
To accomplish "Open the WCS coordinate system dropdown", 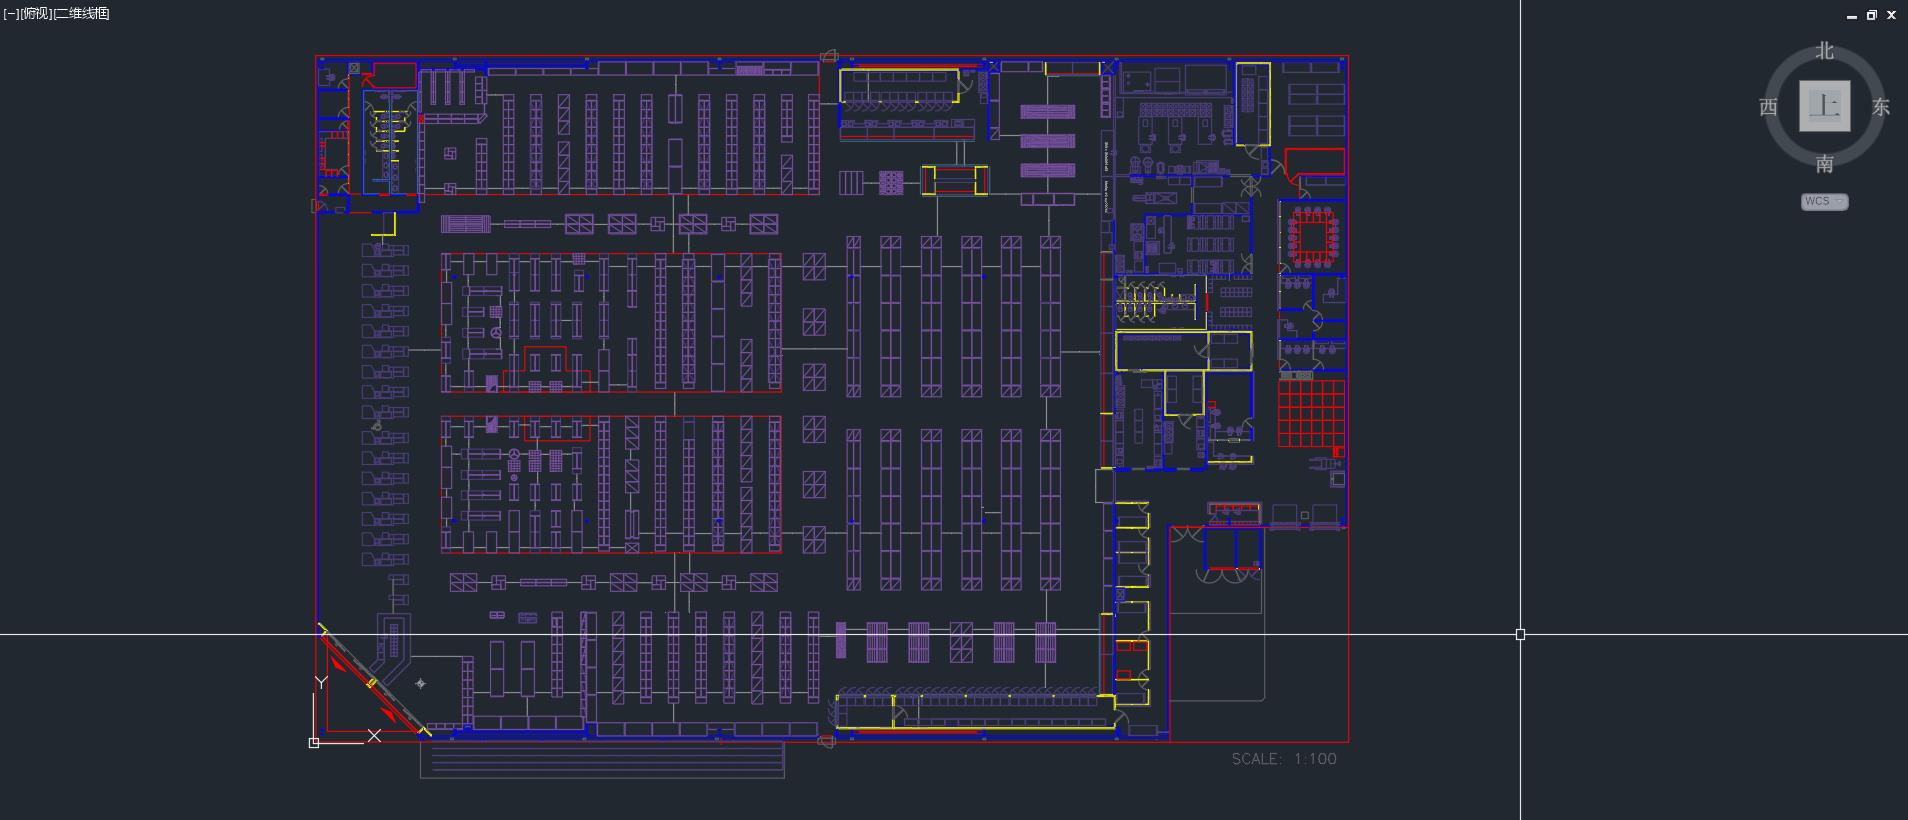I will [x=1825, y=202].
